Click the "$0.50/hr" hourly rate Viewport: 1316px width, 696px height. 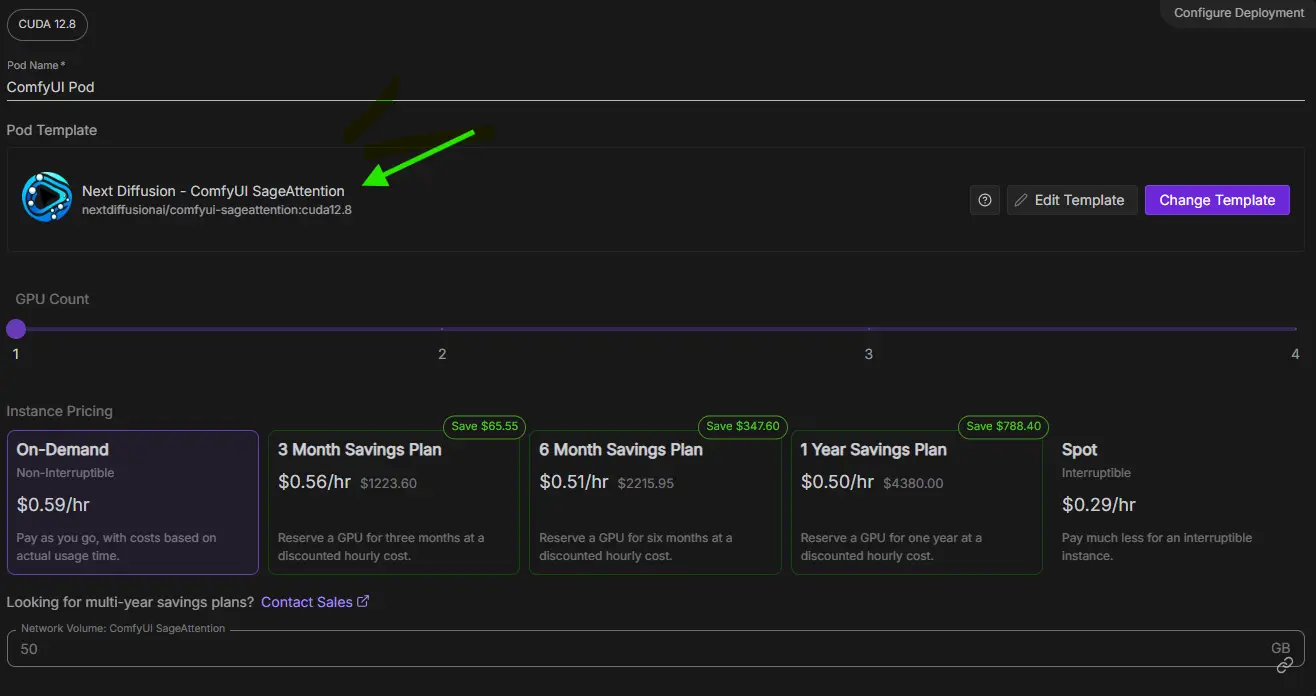tap(837, 482)
